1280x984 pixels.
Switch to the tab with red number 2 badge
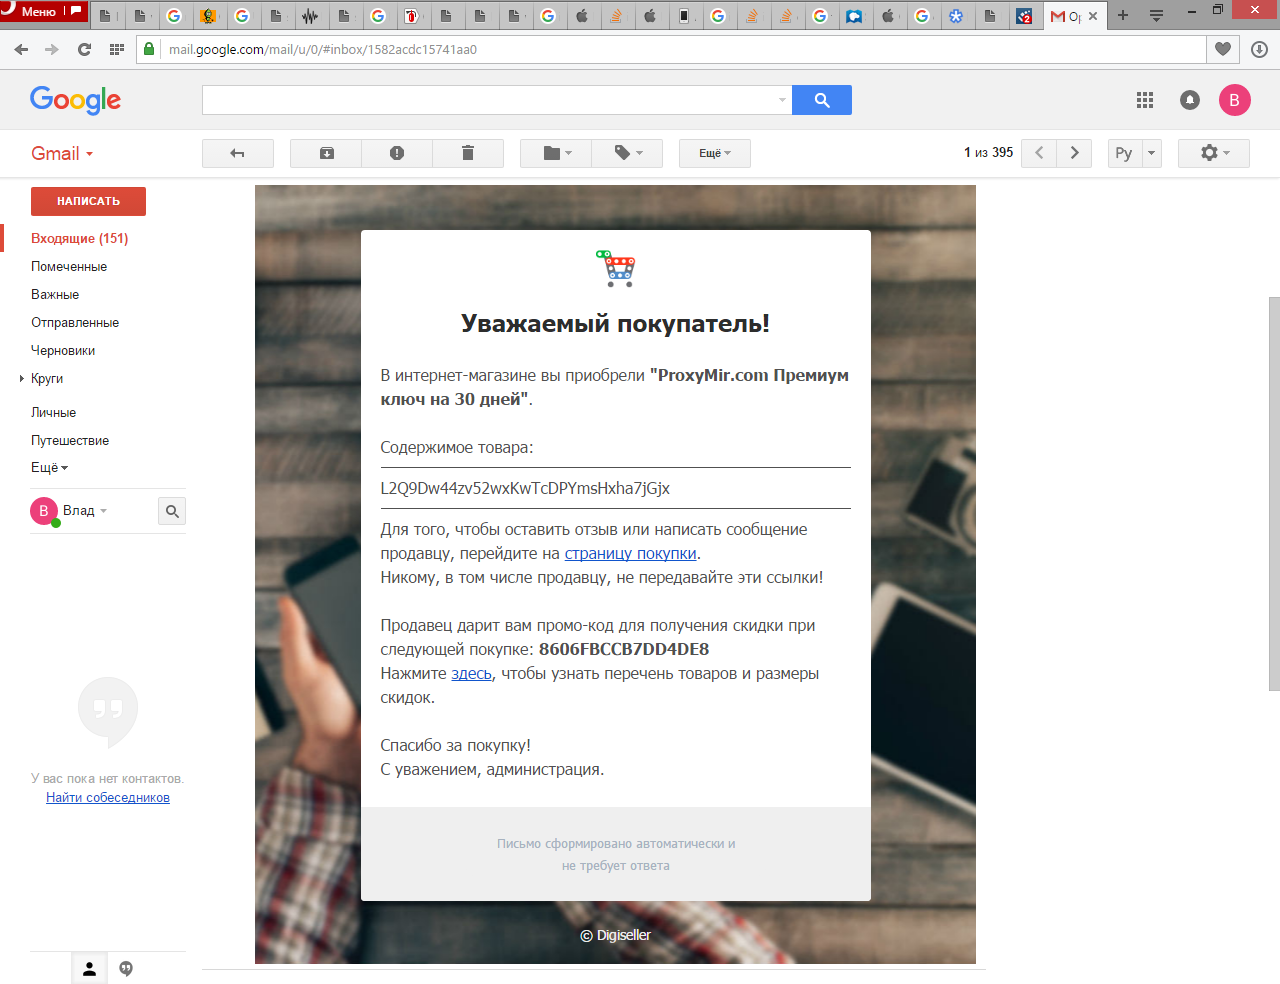click(1024, 16)
